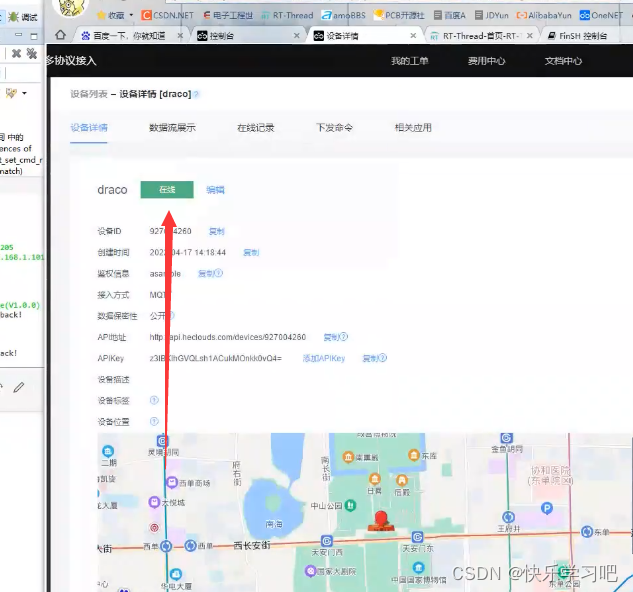Screen dimensions: 633x592
Task: Copy the 设备ID value
Action: coord(216,231)
